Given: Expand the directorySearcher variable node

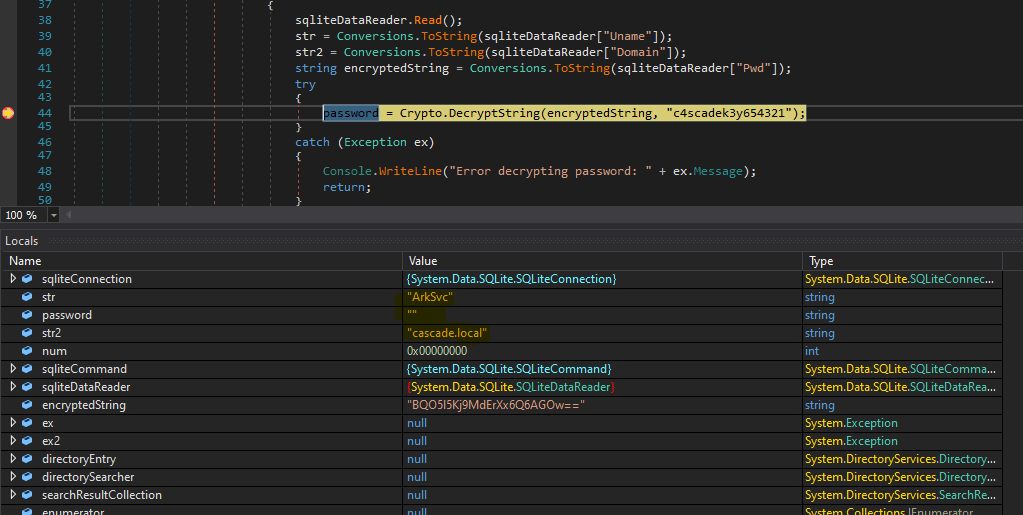Looking at the screenshot, I should coord(13,477).
